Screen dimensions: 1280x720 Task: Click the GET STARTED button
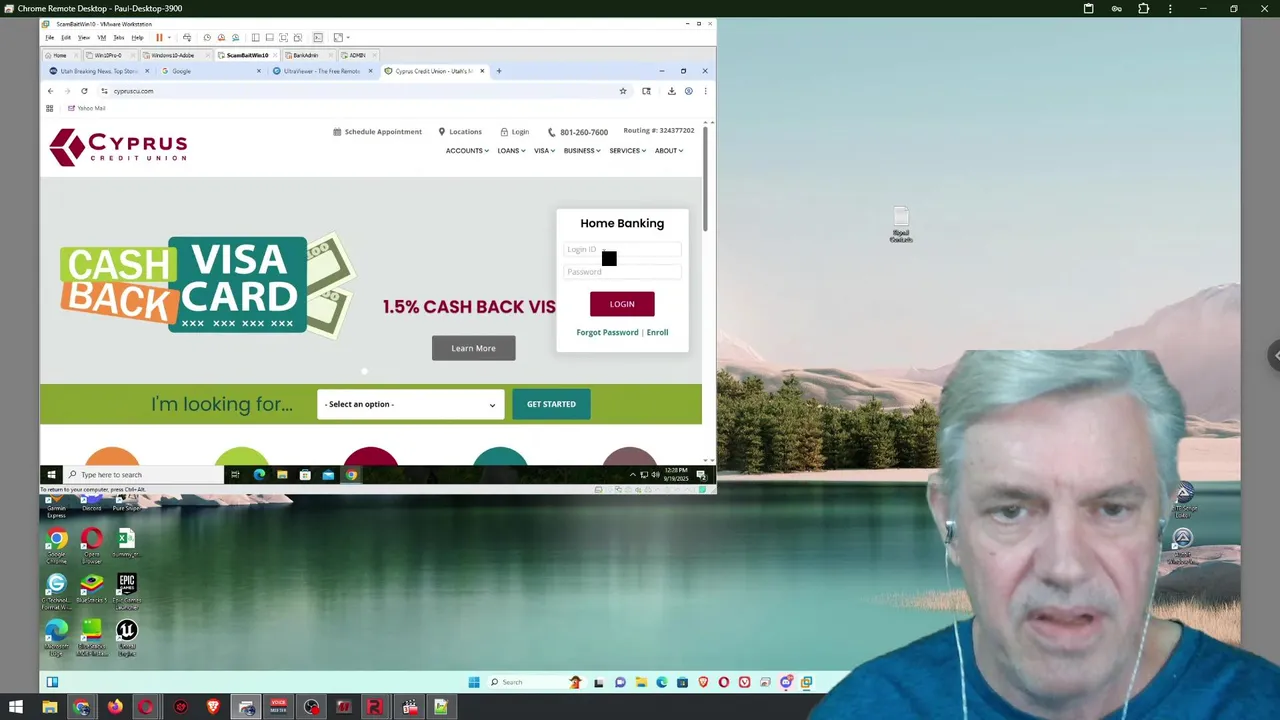[551, 404]
